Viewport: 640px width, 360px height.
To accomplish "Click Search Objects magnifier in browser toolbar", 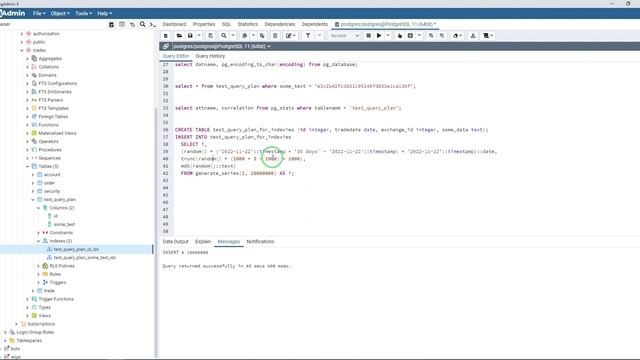I will pos(142,24).
